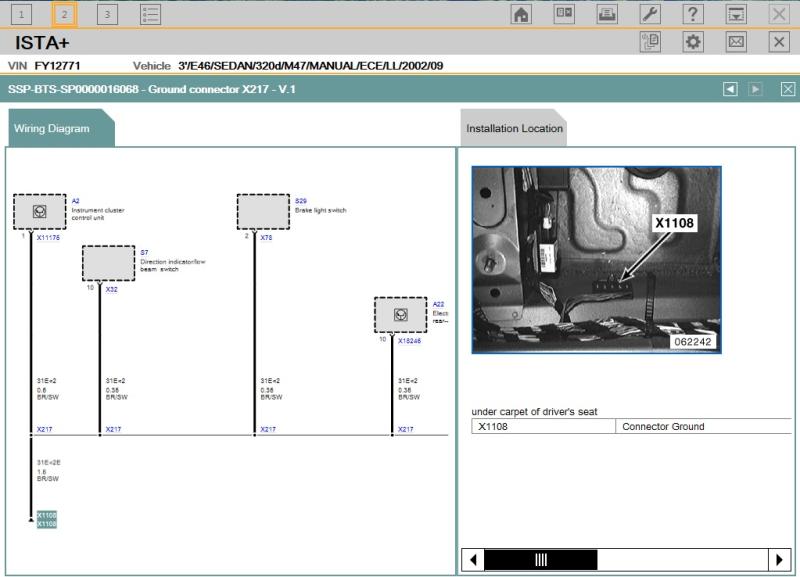Open the gear settings icon

(x=693, y=42)
